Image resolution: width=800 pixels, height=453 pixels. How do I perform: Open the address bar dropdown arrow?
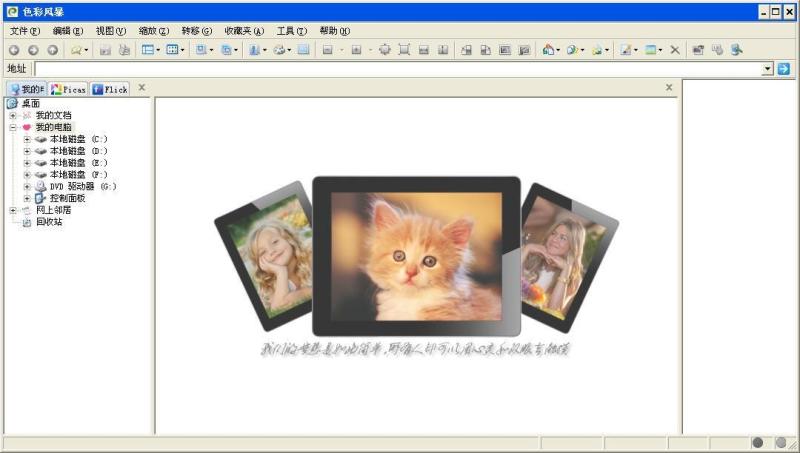click(768, 68)
